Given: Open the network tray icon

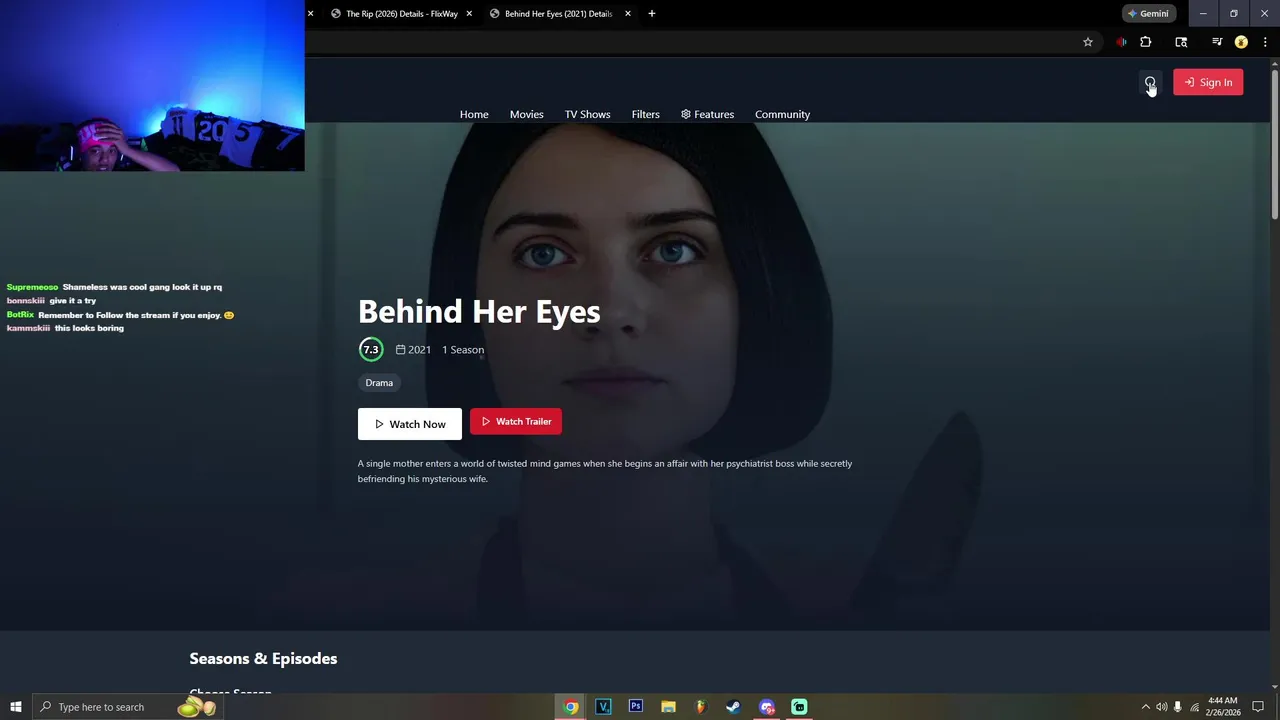Looking at the screenshot, I should [x=1194, y=707].
